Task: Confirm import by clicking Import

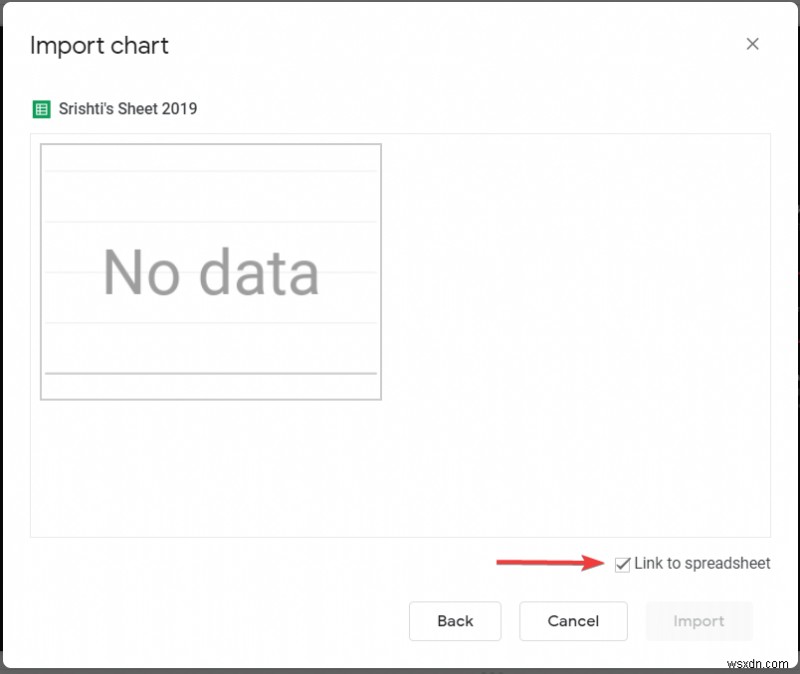Action: [699, 621]
